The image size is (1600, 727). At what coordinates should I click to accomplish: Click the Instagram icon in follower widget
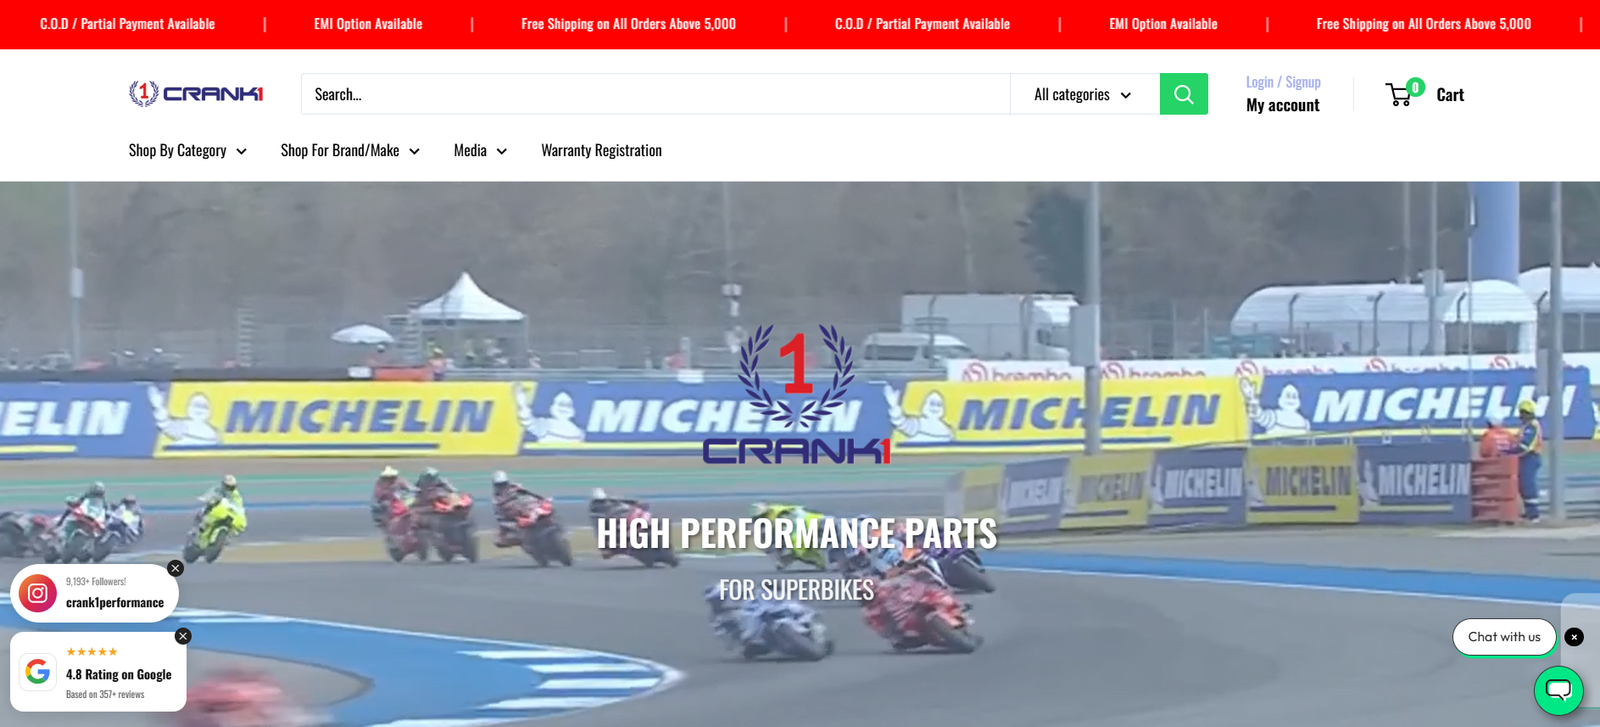[38, 593]
